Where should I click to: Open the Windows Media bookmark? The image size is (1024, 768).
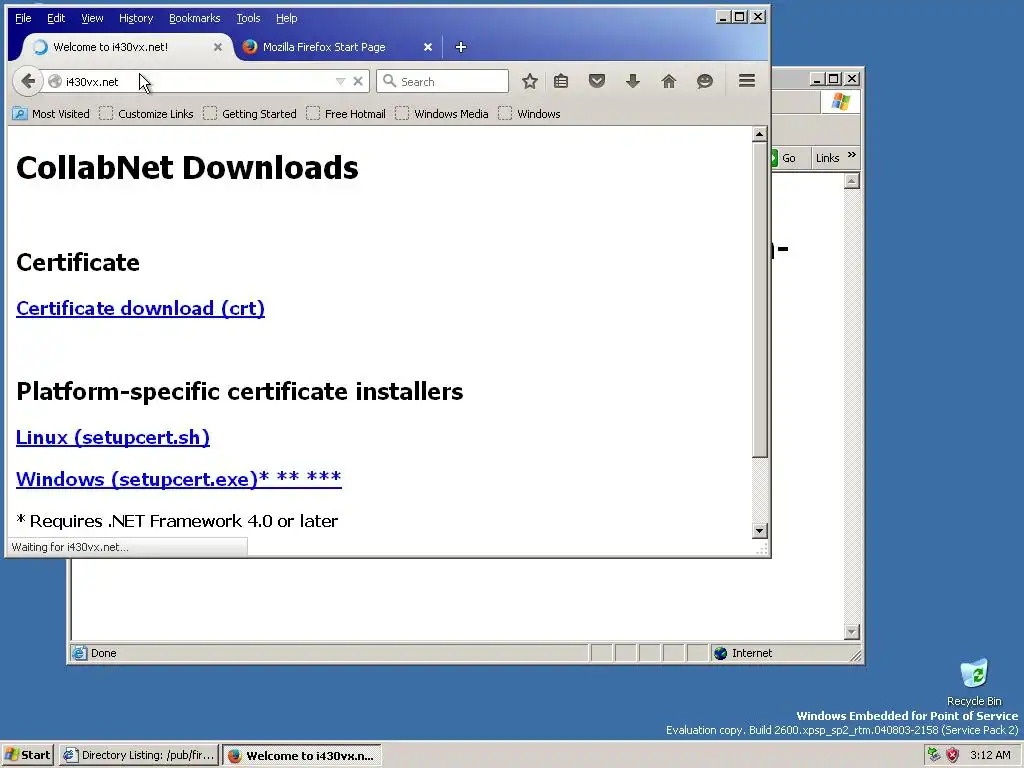coord(442,114)
